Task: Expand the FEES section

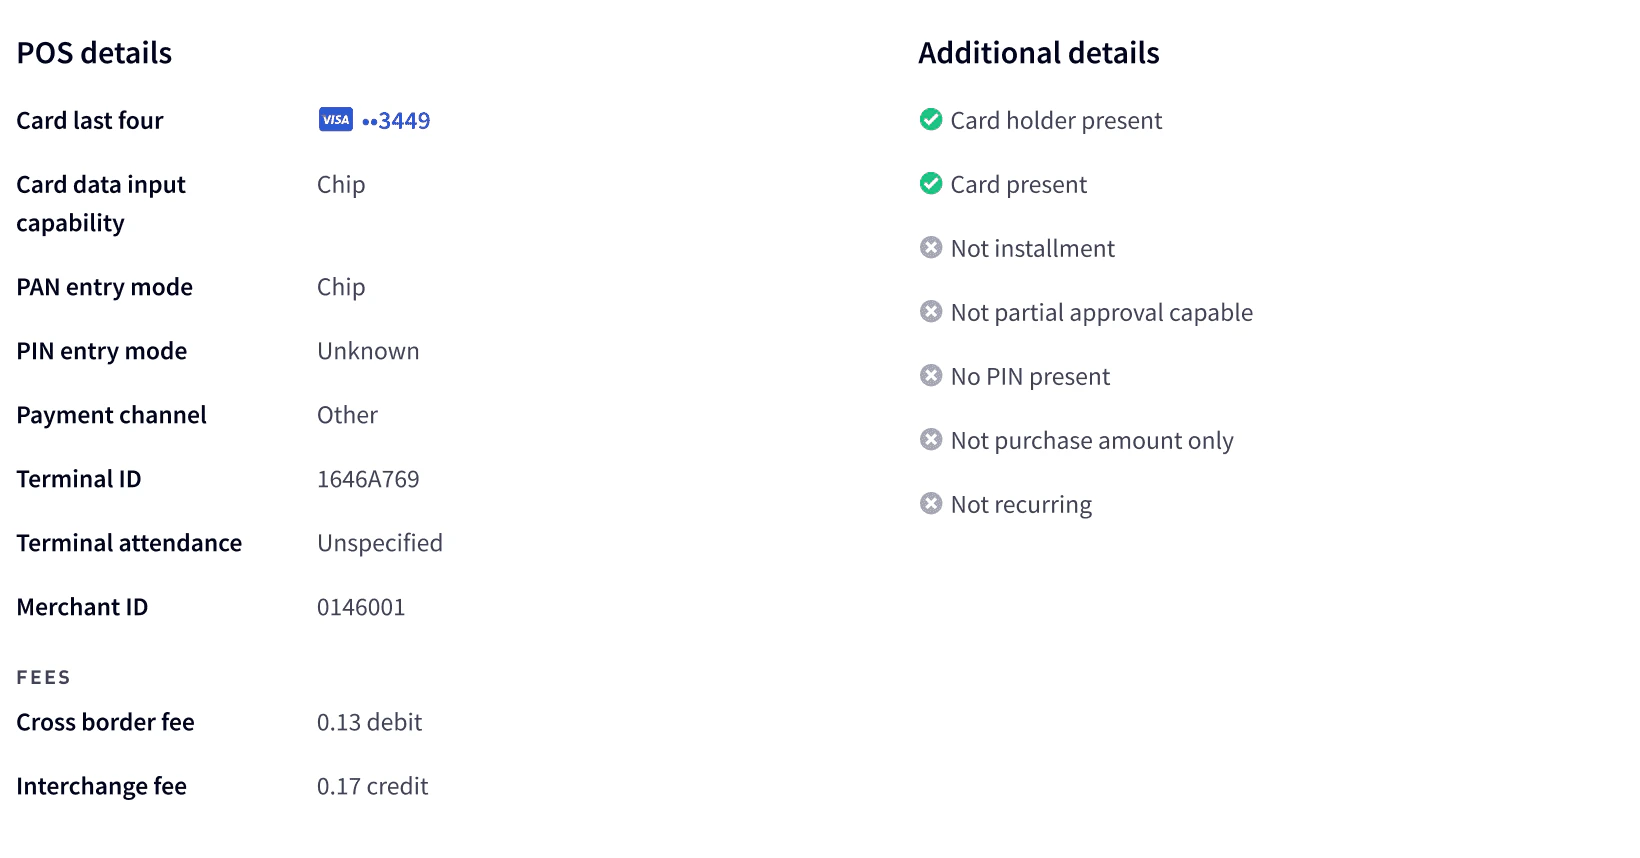Action: tap(43, 677)
